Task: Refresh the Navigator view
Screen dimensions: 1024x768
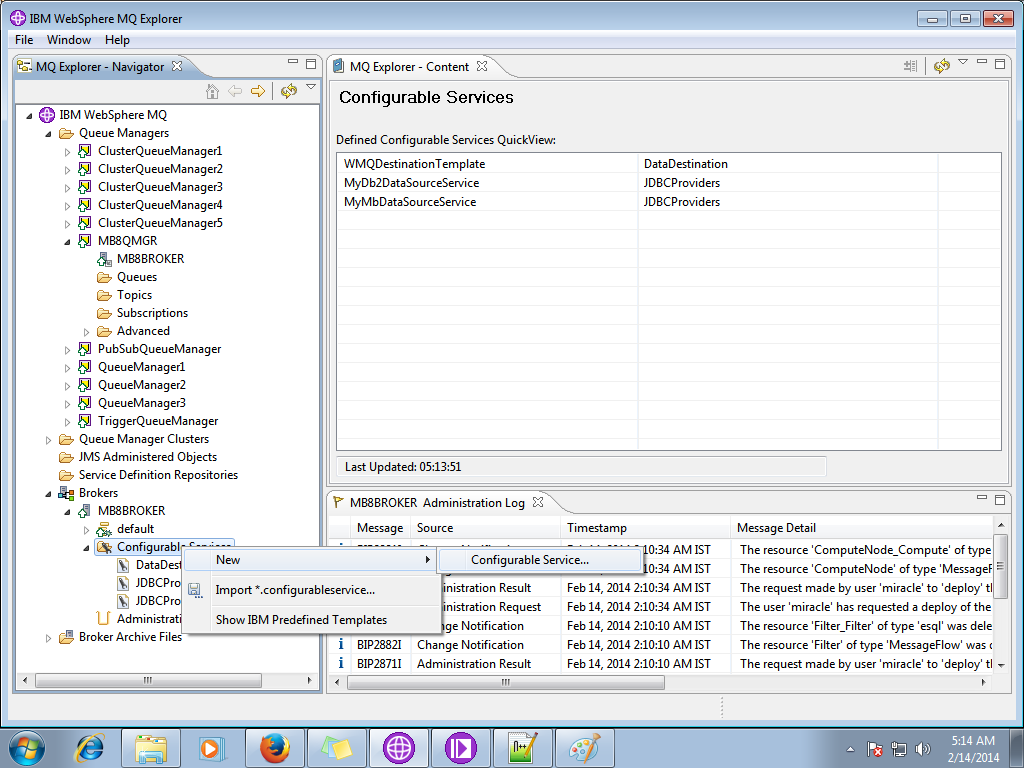Action: pyautogui.click(x=289, y=91)
